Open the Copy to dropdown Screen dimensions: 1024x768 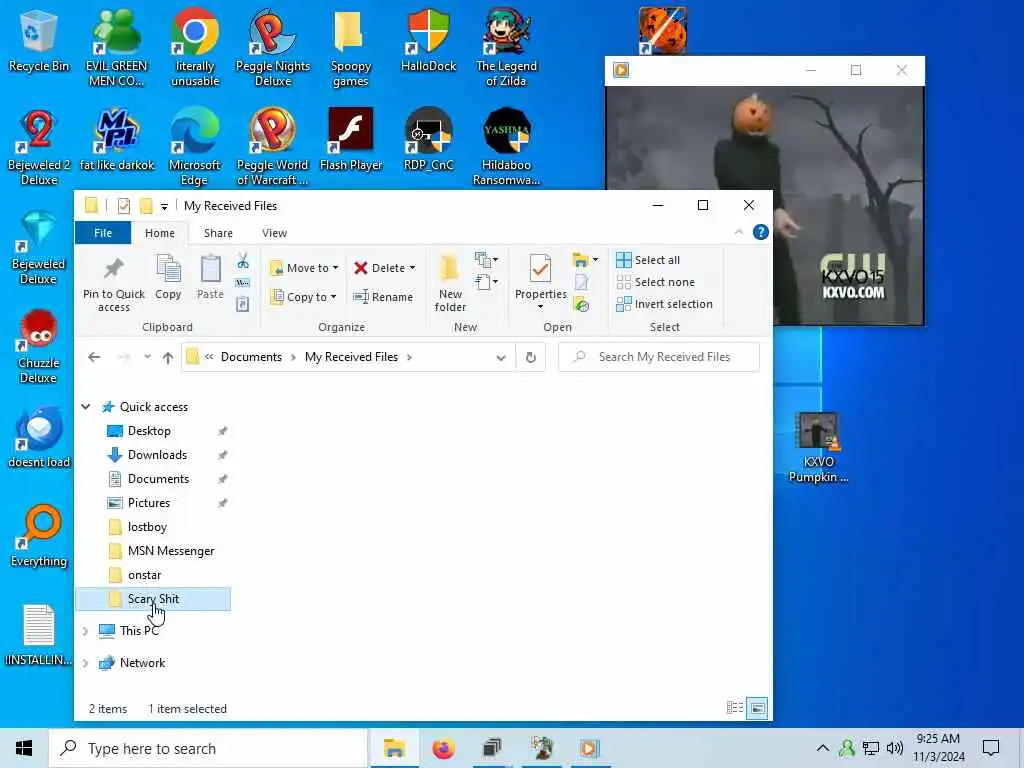click(x=303, y=296)
